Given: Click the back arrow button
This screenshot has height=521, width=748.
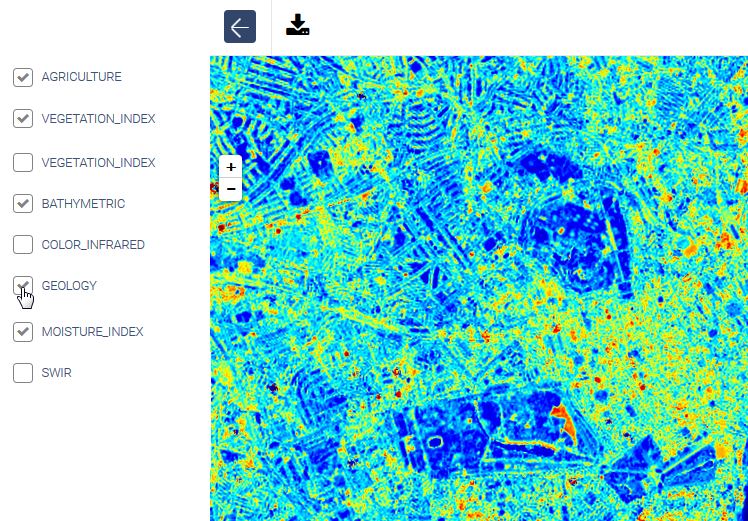Looking at the screenshot, I should coord(240,27).
